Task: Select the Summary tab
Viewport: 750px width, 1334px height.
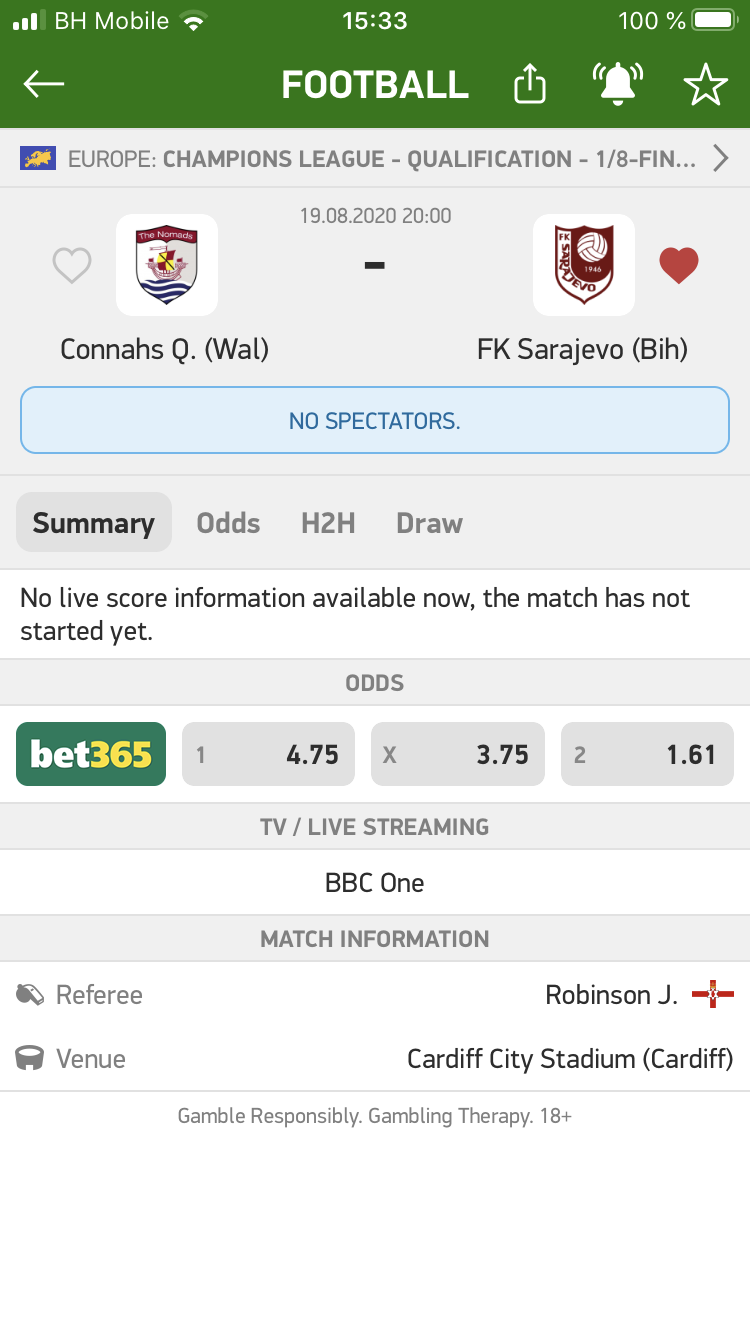Action: (94, 523)
